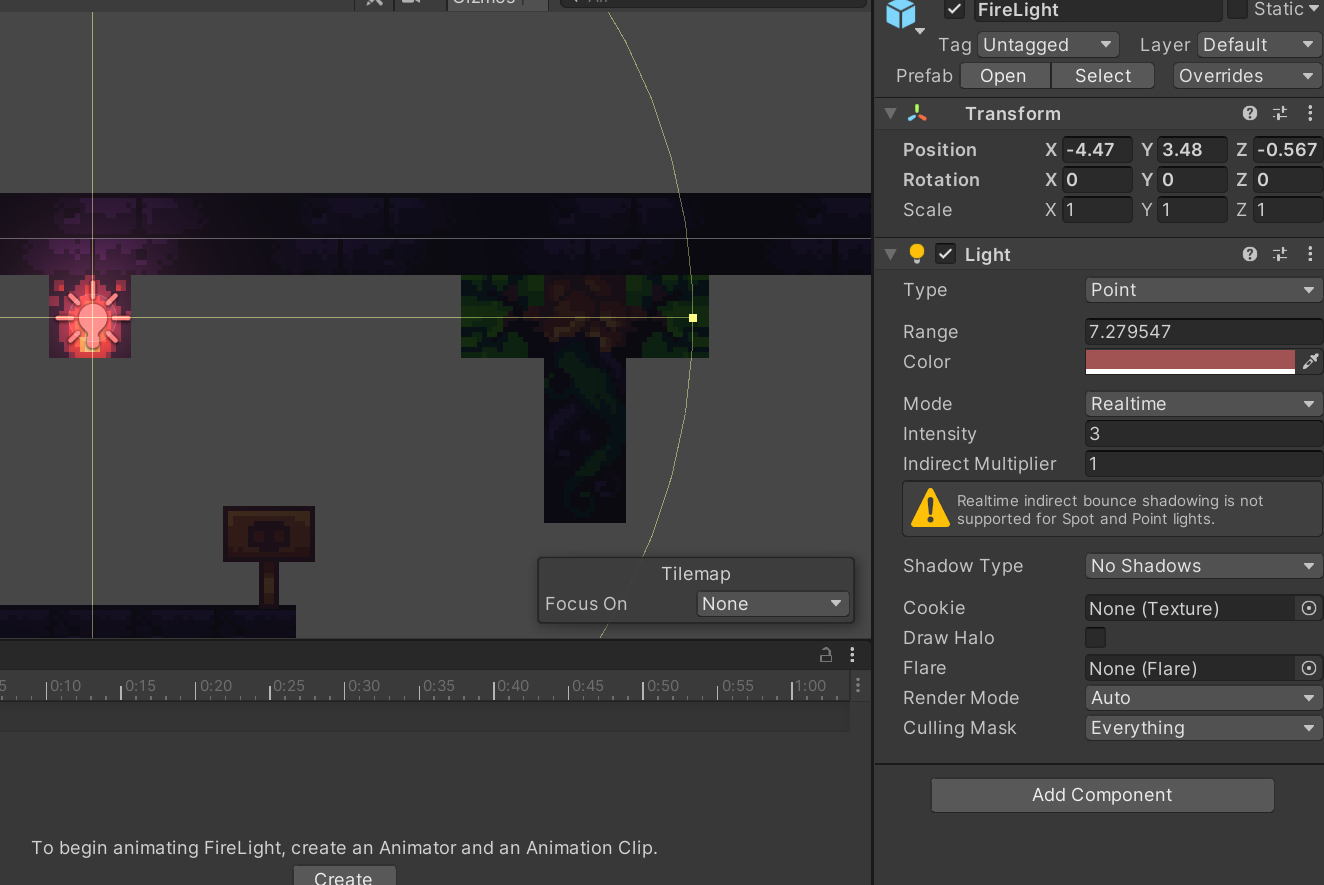This screenshot has width=1324, height=885.
Task: Open Transform component preset selector
Action: click(x=1280, y=114)
